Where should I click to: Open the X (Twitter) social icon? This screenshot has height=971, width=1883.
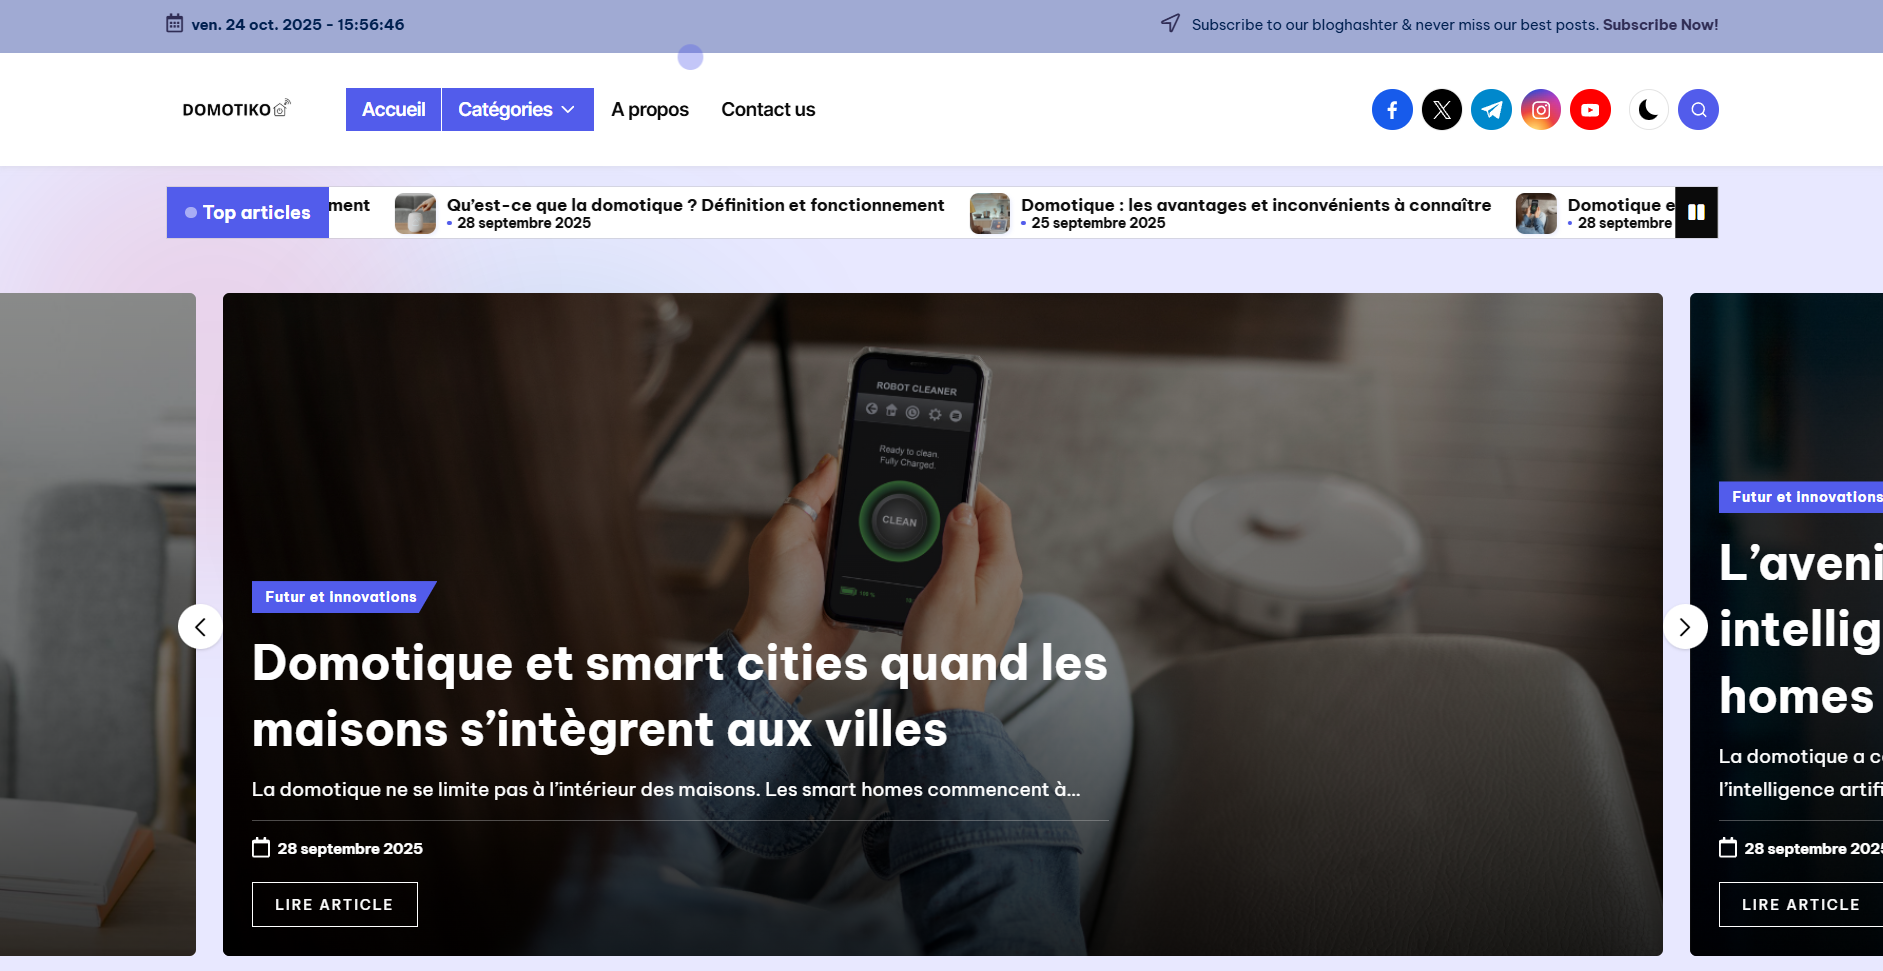tap(1442, 110)
